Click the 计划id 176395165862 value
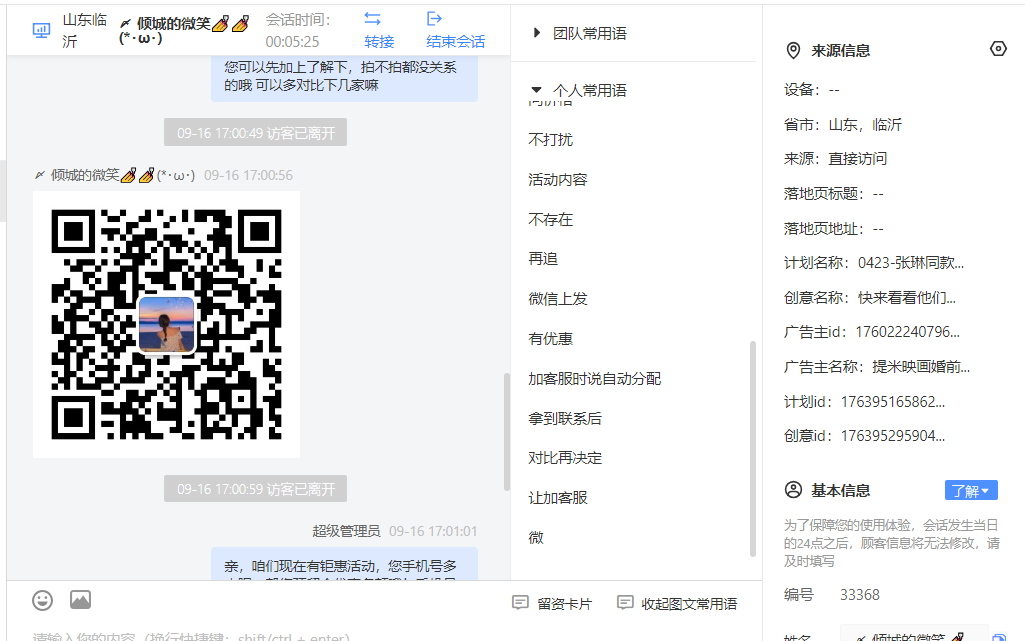The width and height of the screenshot is (1025, 641). [x=892, y=402]
